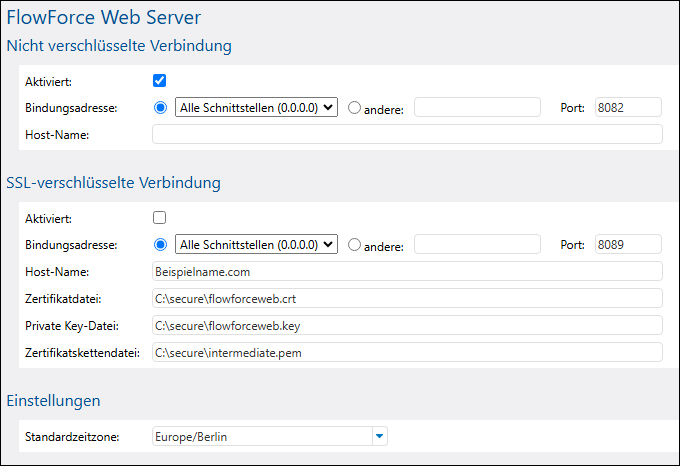The width and height of the screenshot is (680, 466).
Task: Select the Alle Schnittstellen radio button under SSL connection
Action: [x=160, y=244]
